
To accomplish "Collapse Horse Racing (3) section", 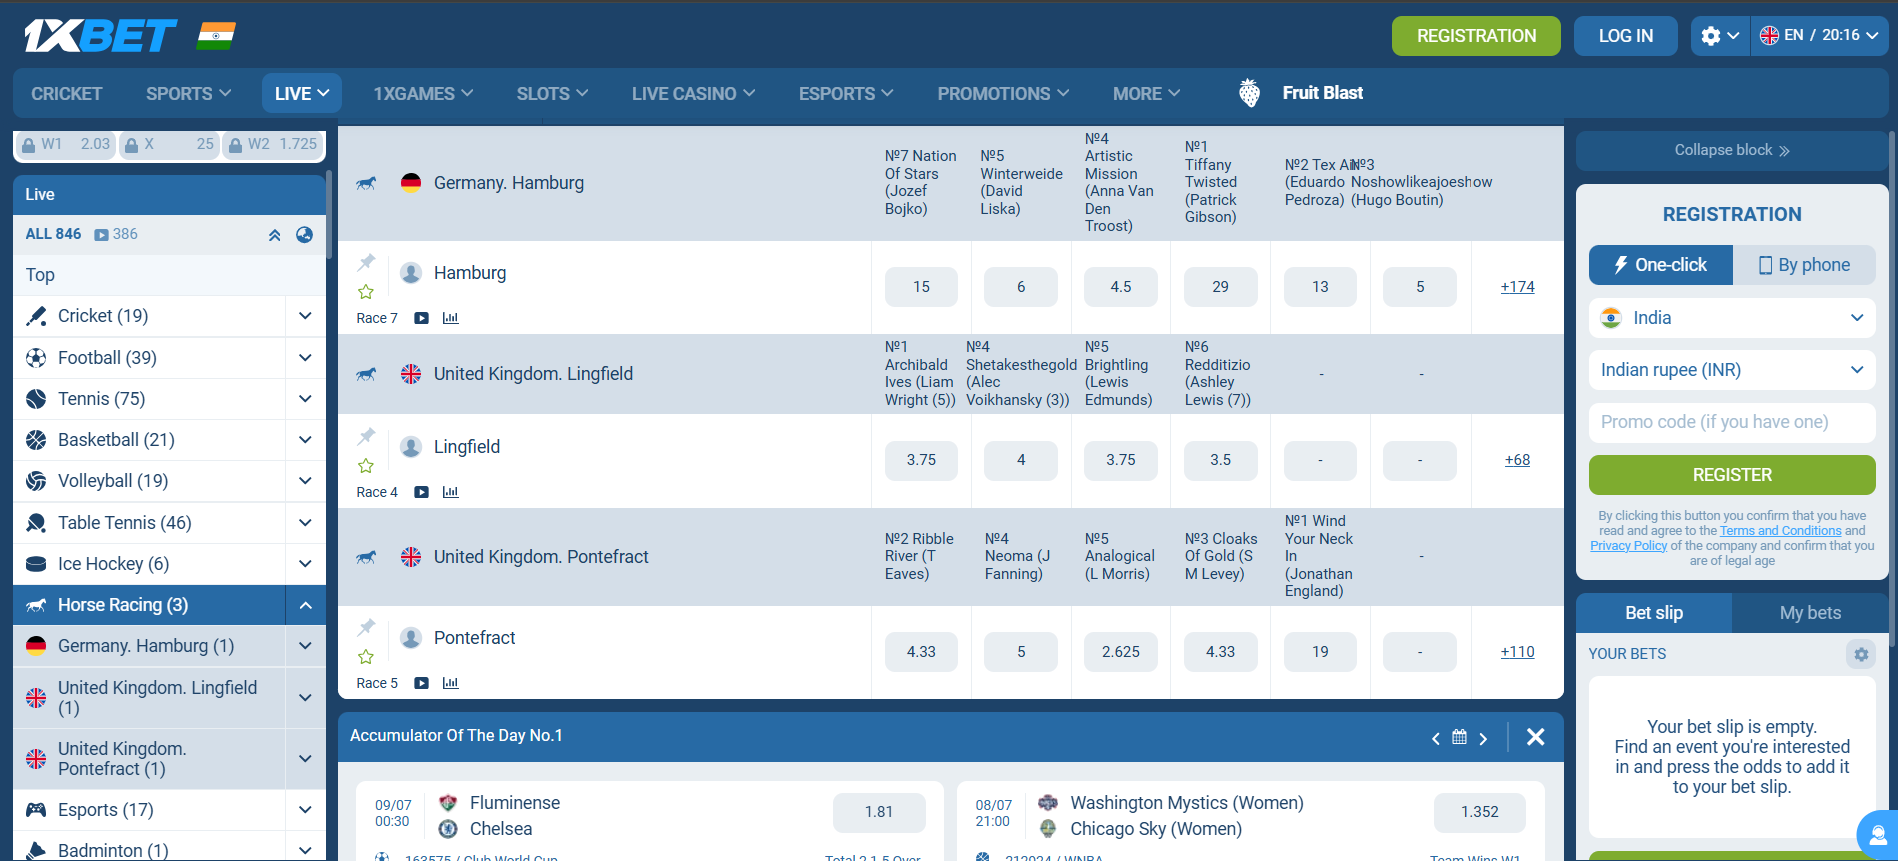I will pyautogui.click(x=305, y=605).
